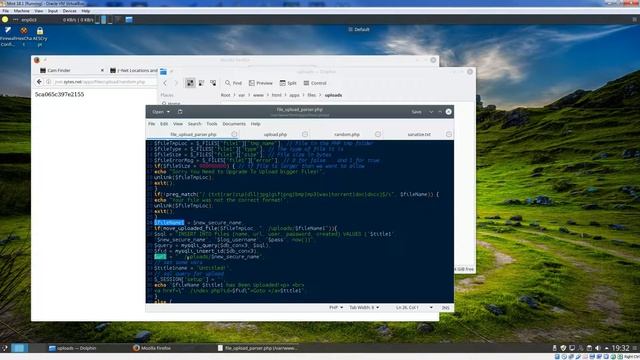This screenshot has width=640, height=360.
Task: Click the Find button in Dolphin toolbar
Action: [233, 83]
